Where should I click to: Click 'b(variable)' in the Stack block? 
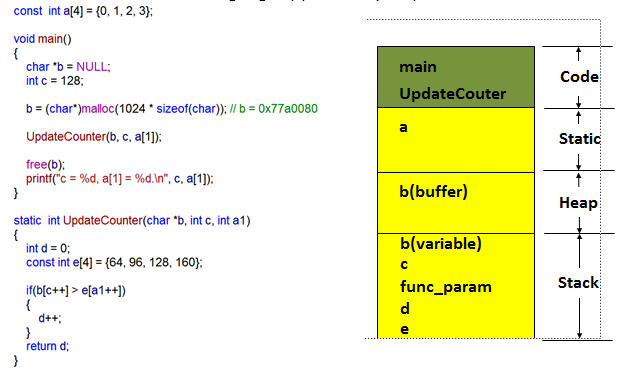(x=441, y=244)
